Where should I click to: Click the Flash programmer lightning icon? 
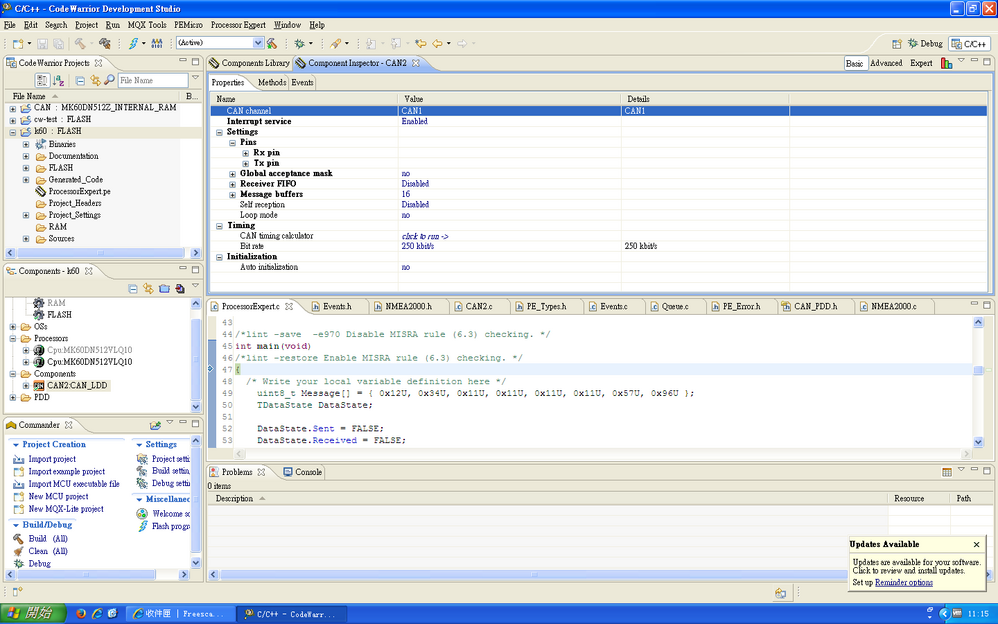133,43
